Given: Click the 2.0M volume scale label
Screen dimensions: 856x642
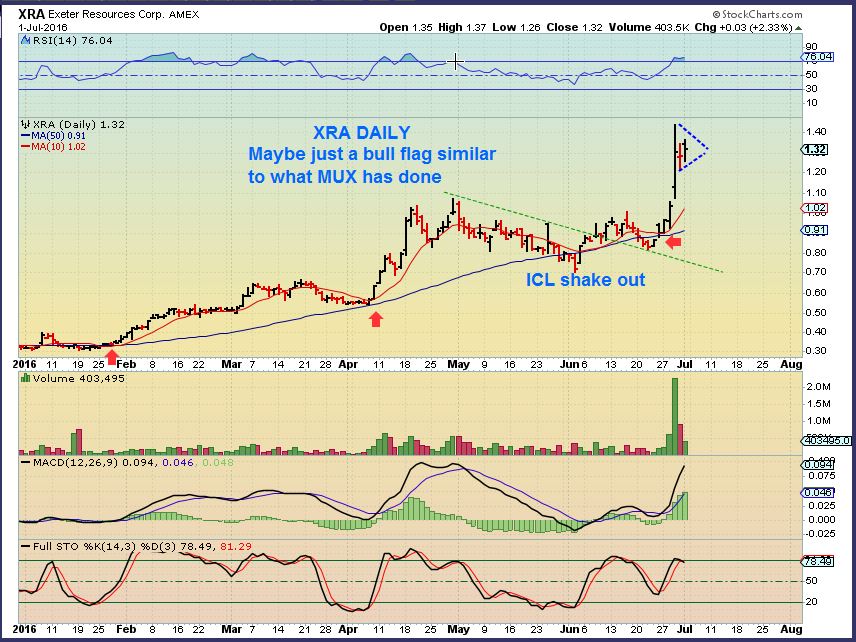Looking at the screenshot, I should click(x=818, y=387).
